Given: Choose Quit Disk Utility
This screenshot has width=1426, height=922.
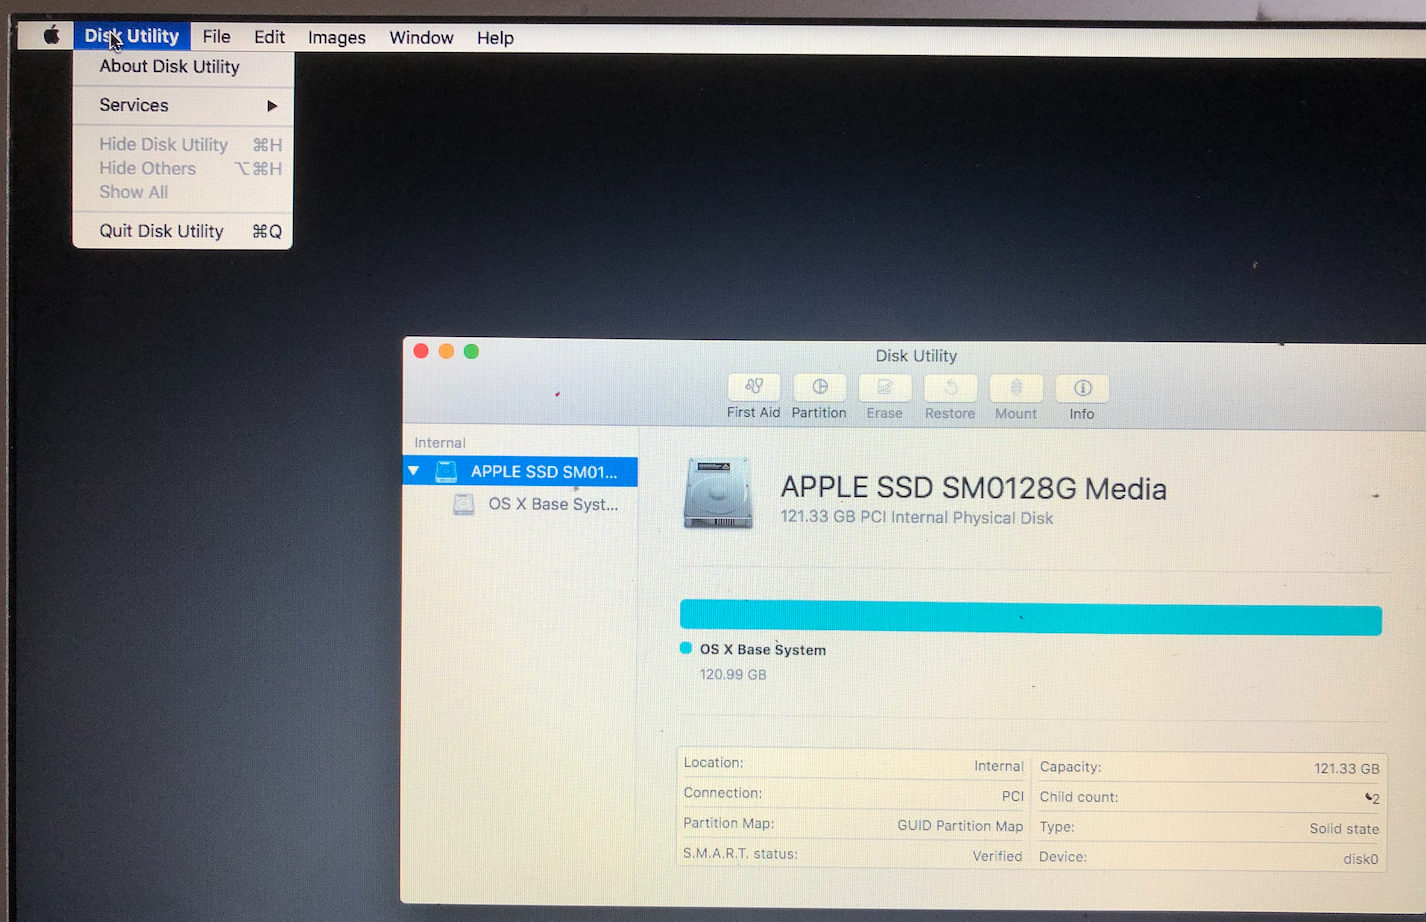Looking at the screenshot, I should [183, 231].
